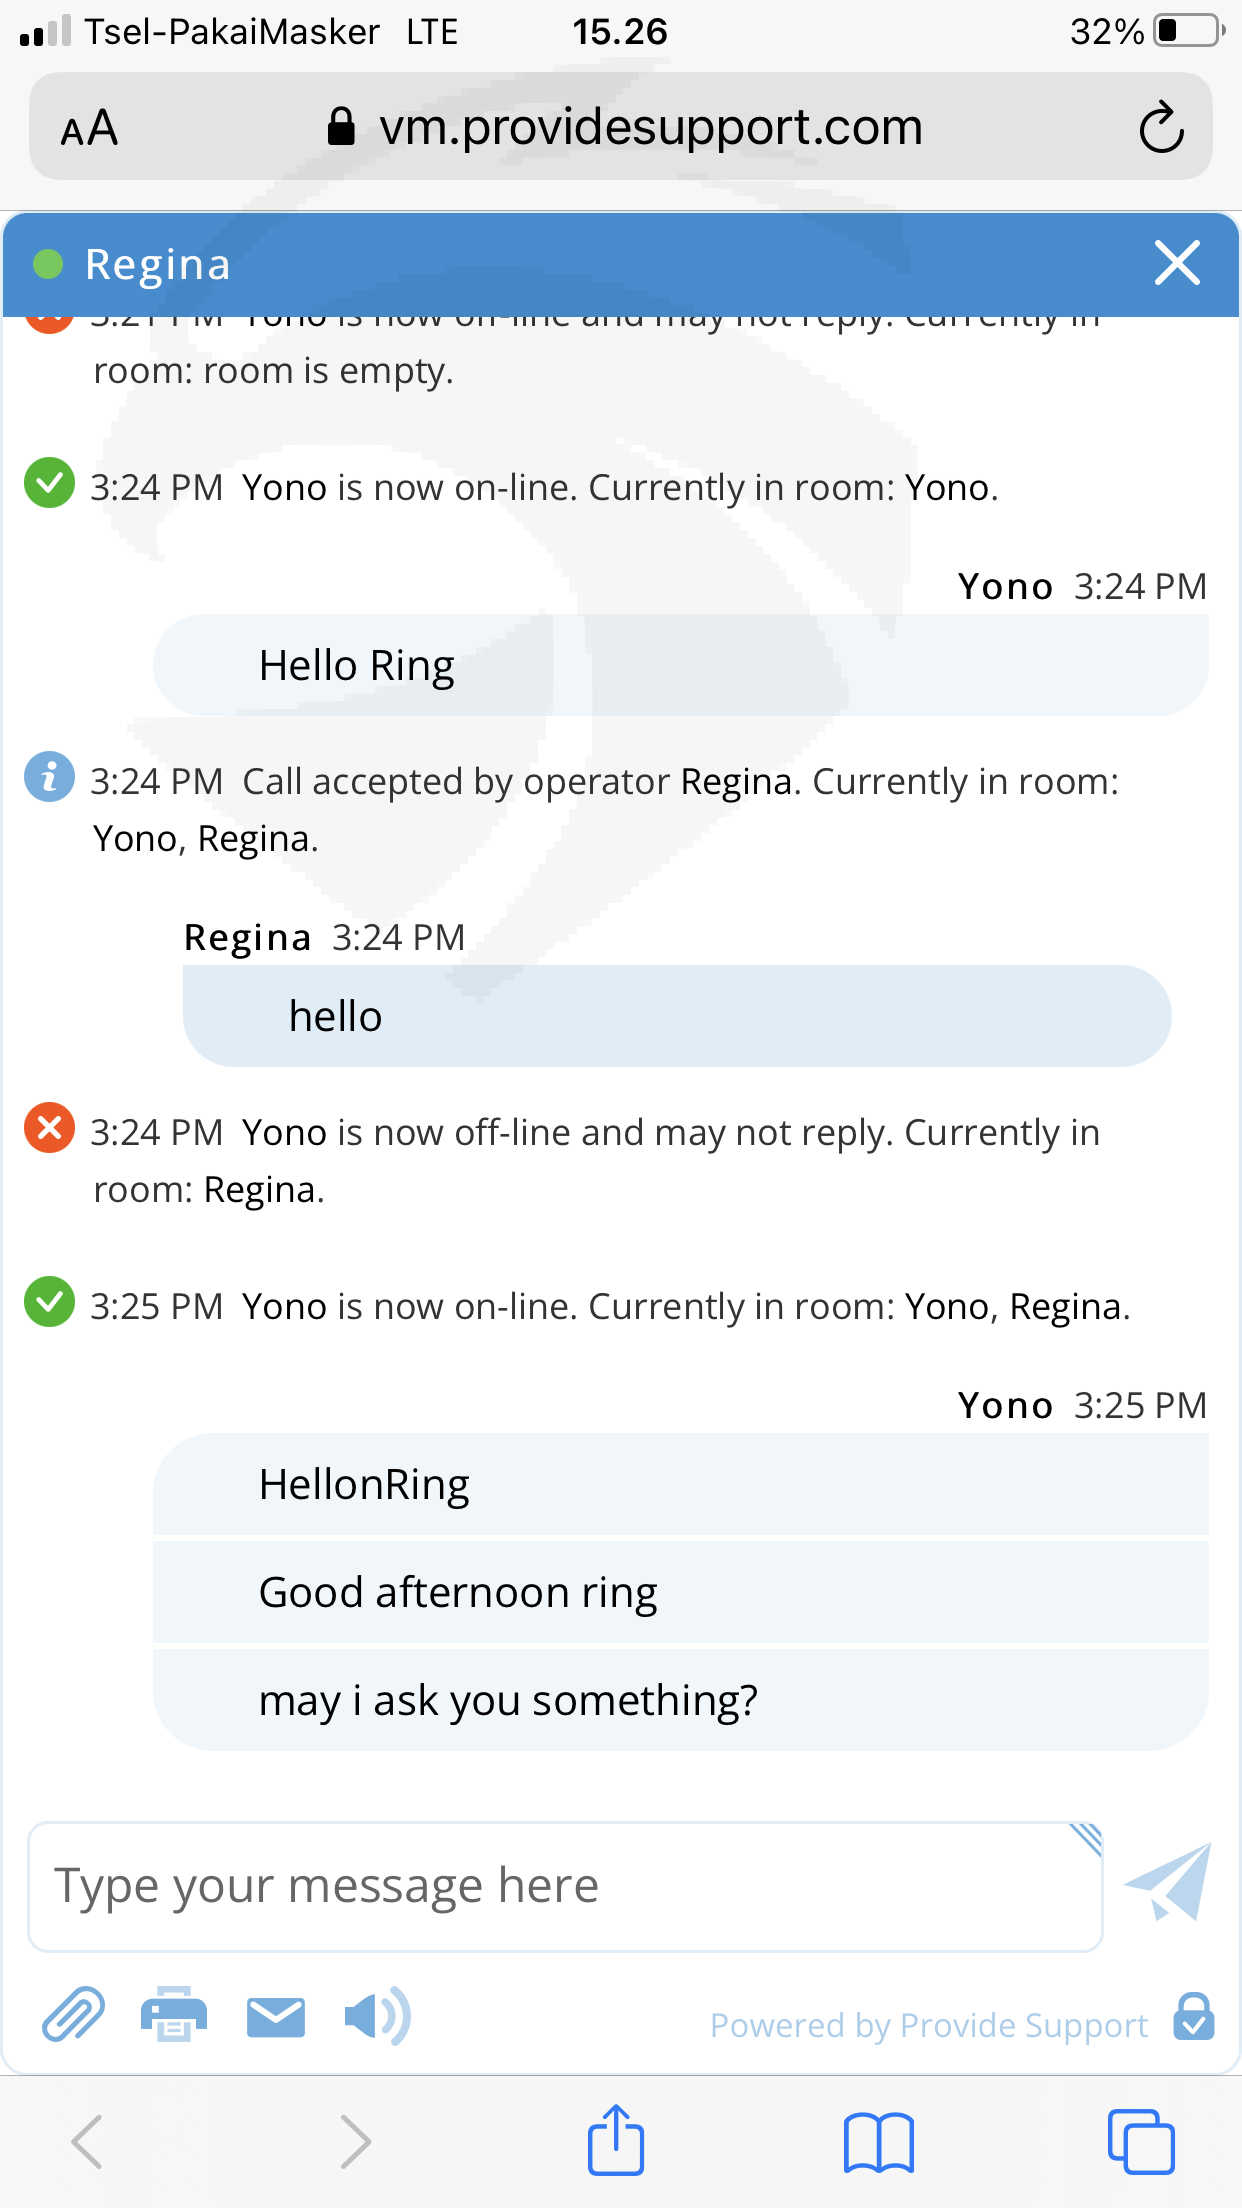Tap the green online status dot beside Regina

coord(48,264)
